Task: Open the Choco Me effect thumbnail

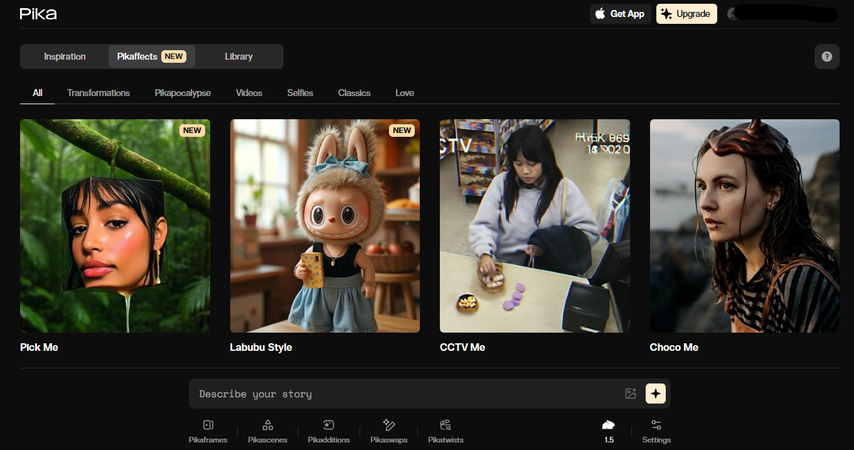Action: 745,226
